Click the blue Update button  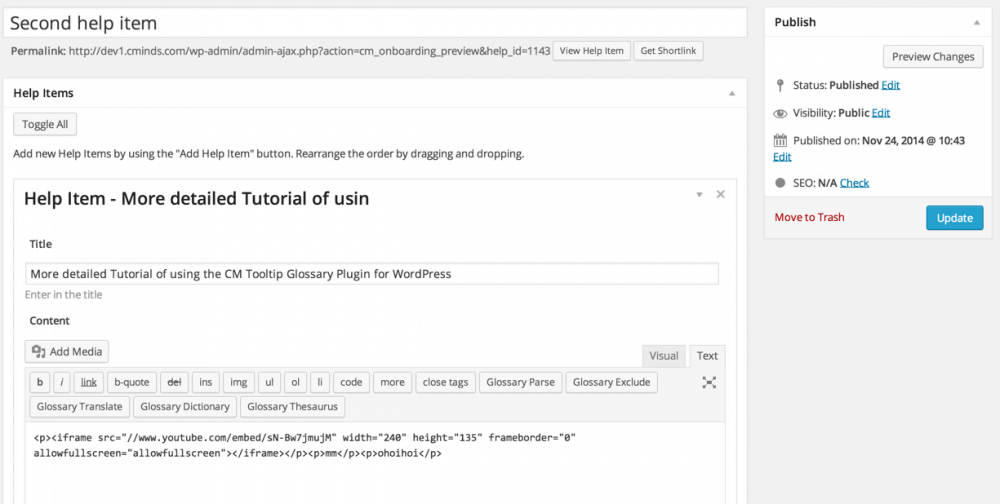click(x=955, y=218)
